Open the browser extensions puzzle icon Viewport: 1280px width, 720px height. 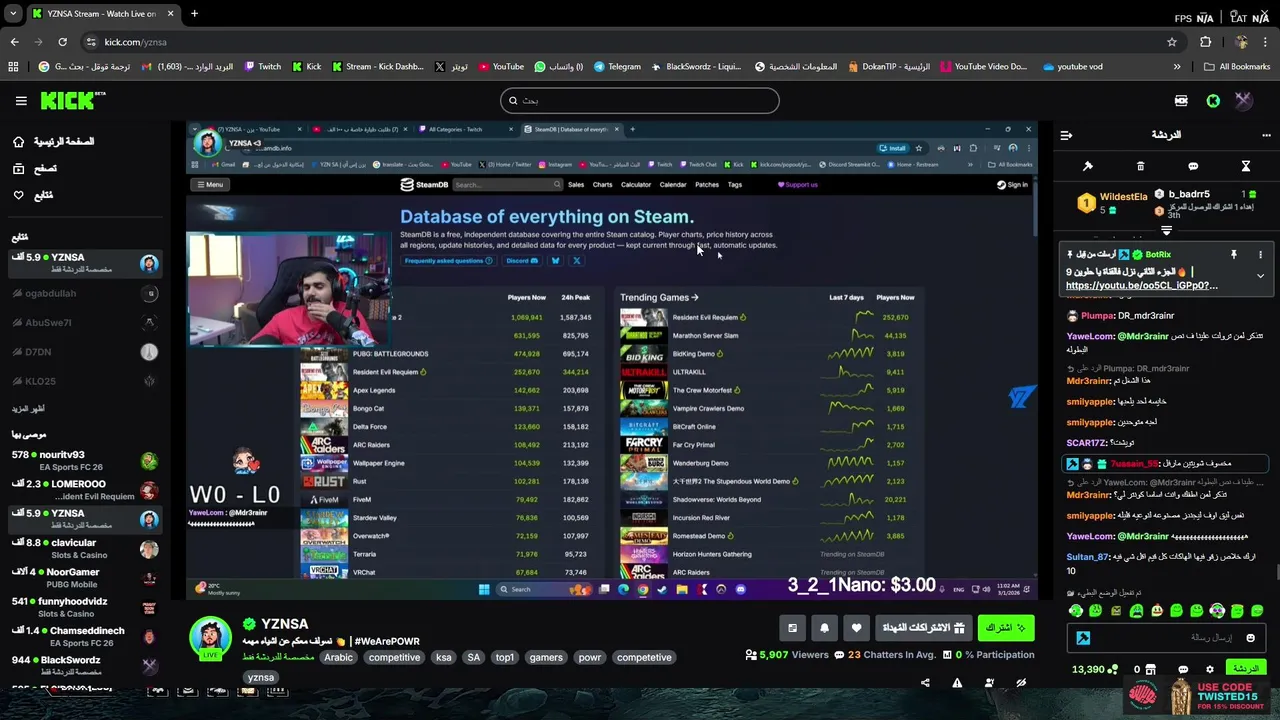(x=1205, y=42)
